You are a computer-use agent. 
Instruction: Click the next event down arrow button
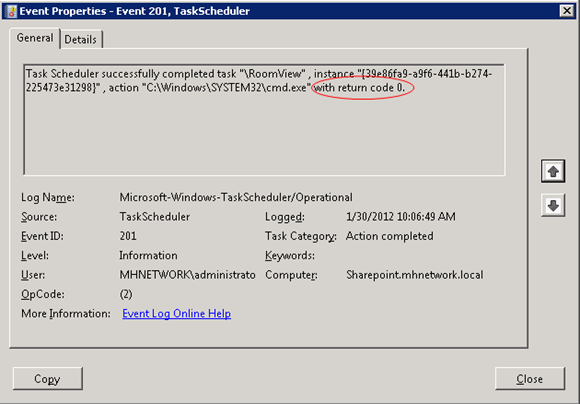(553, 205)
